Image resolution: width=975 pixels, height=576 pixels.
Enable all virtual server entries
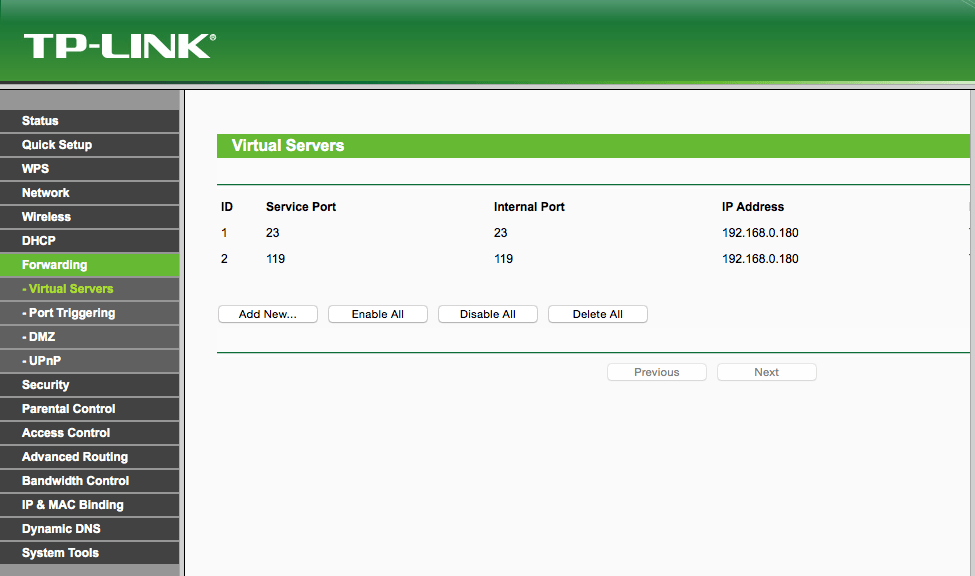[377, 313]
